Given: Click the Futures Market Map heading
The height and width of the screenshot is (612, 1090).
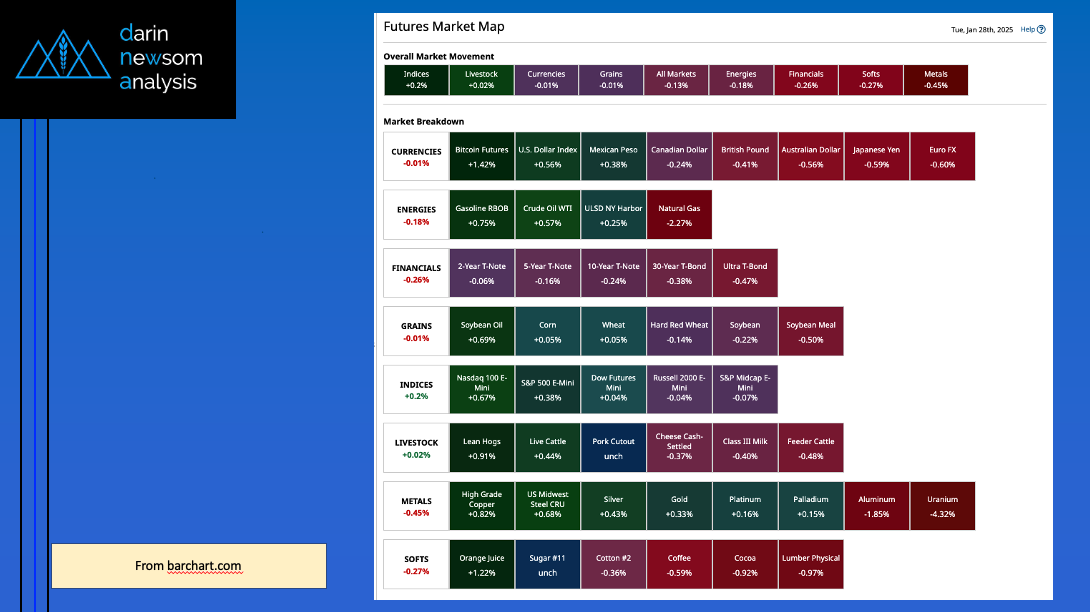Looking at the screenshot, I should (x=443, y=27).
